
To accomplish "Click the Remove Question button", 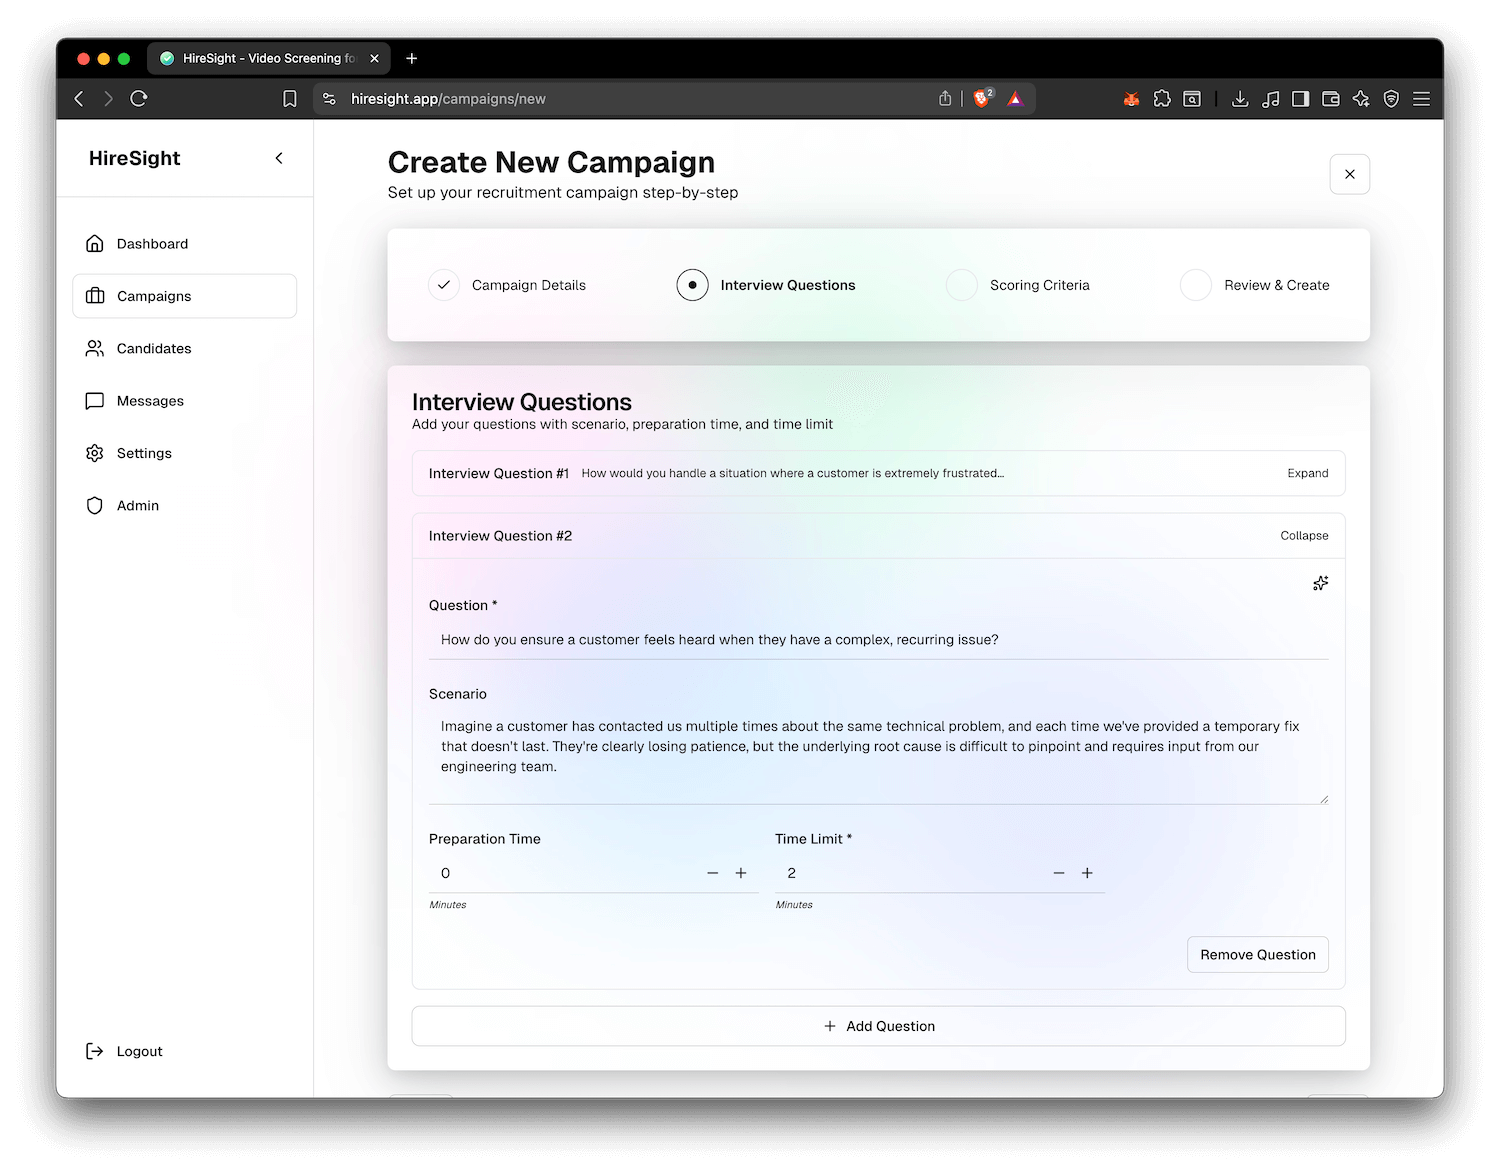I will point(1257,955).
